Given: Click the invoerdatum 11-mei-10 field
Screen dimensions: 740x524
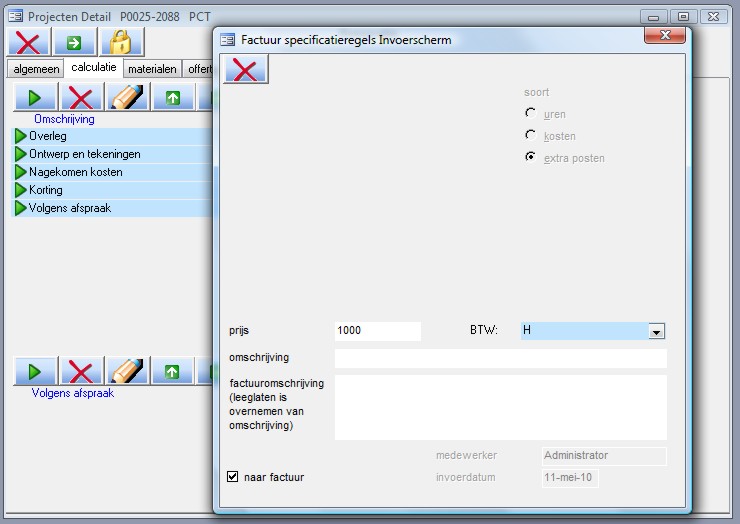Looking at the screenshot, I should coord(570,478).
